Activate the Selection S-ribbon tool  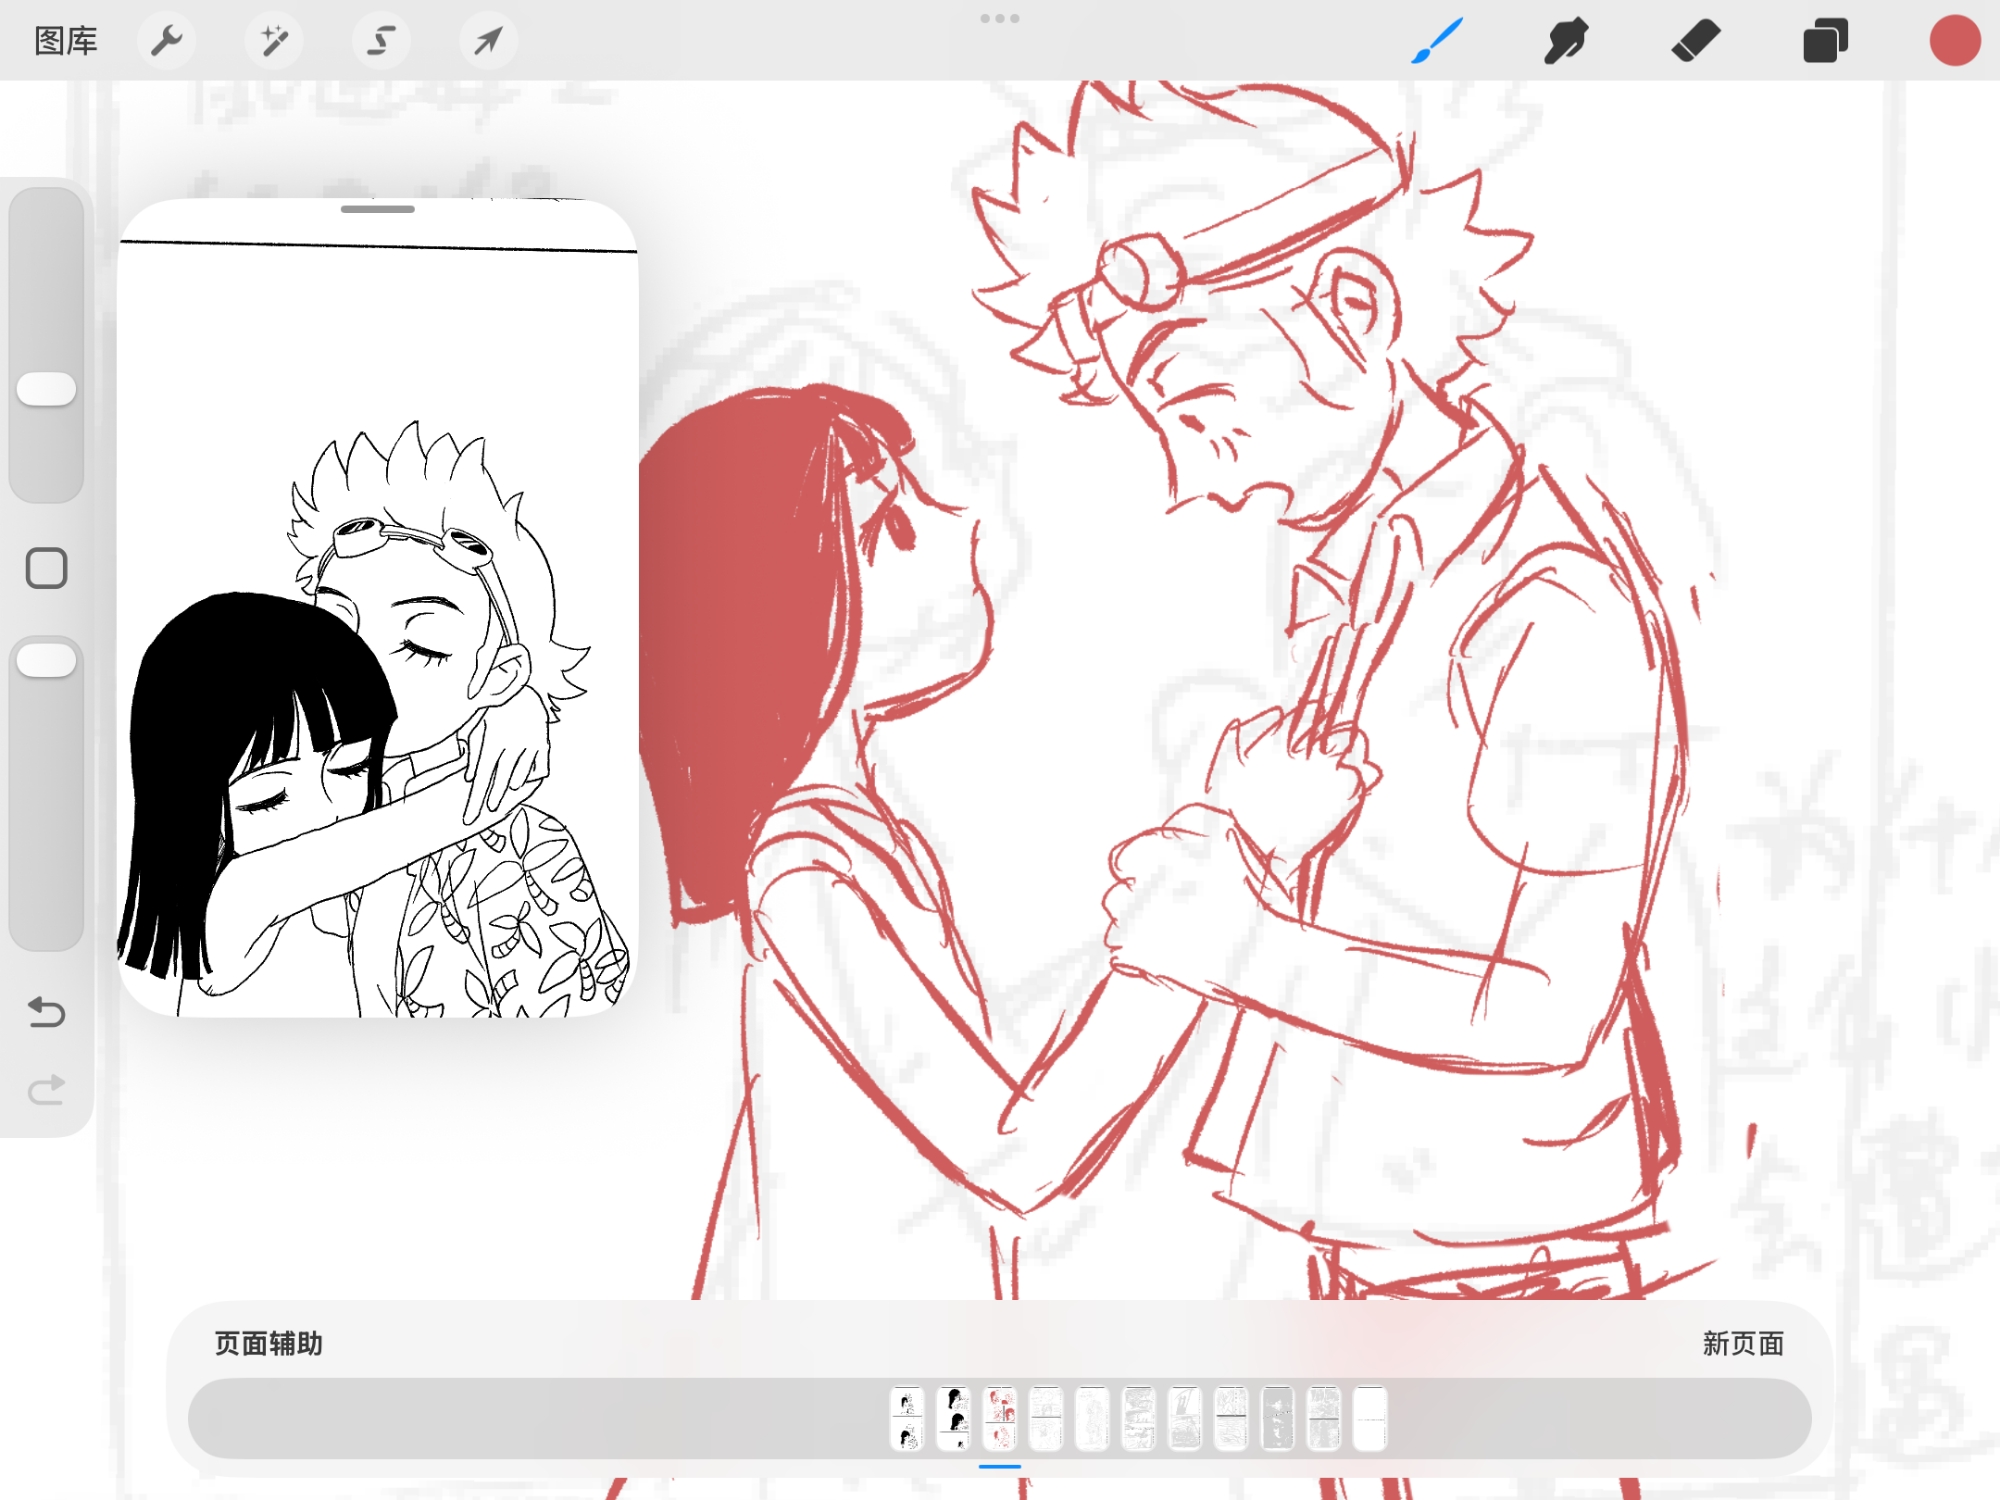pos(381,41)
